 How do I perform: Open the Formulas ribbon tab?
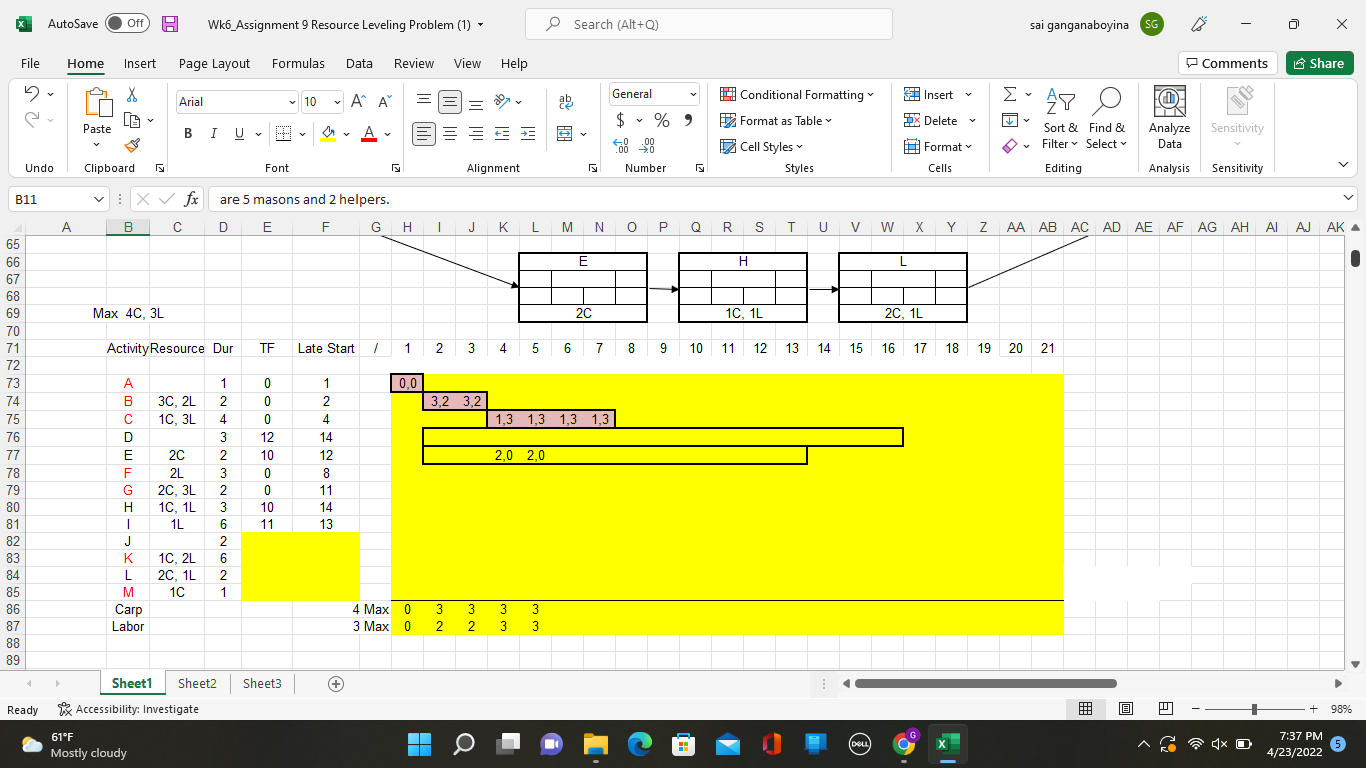click(298, 63)
